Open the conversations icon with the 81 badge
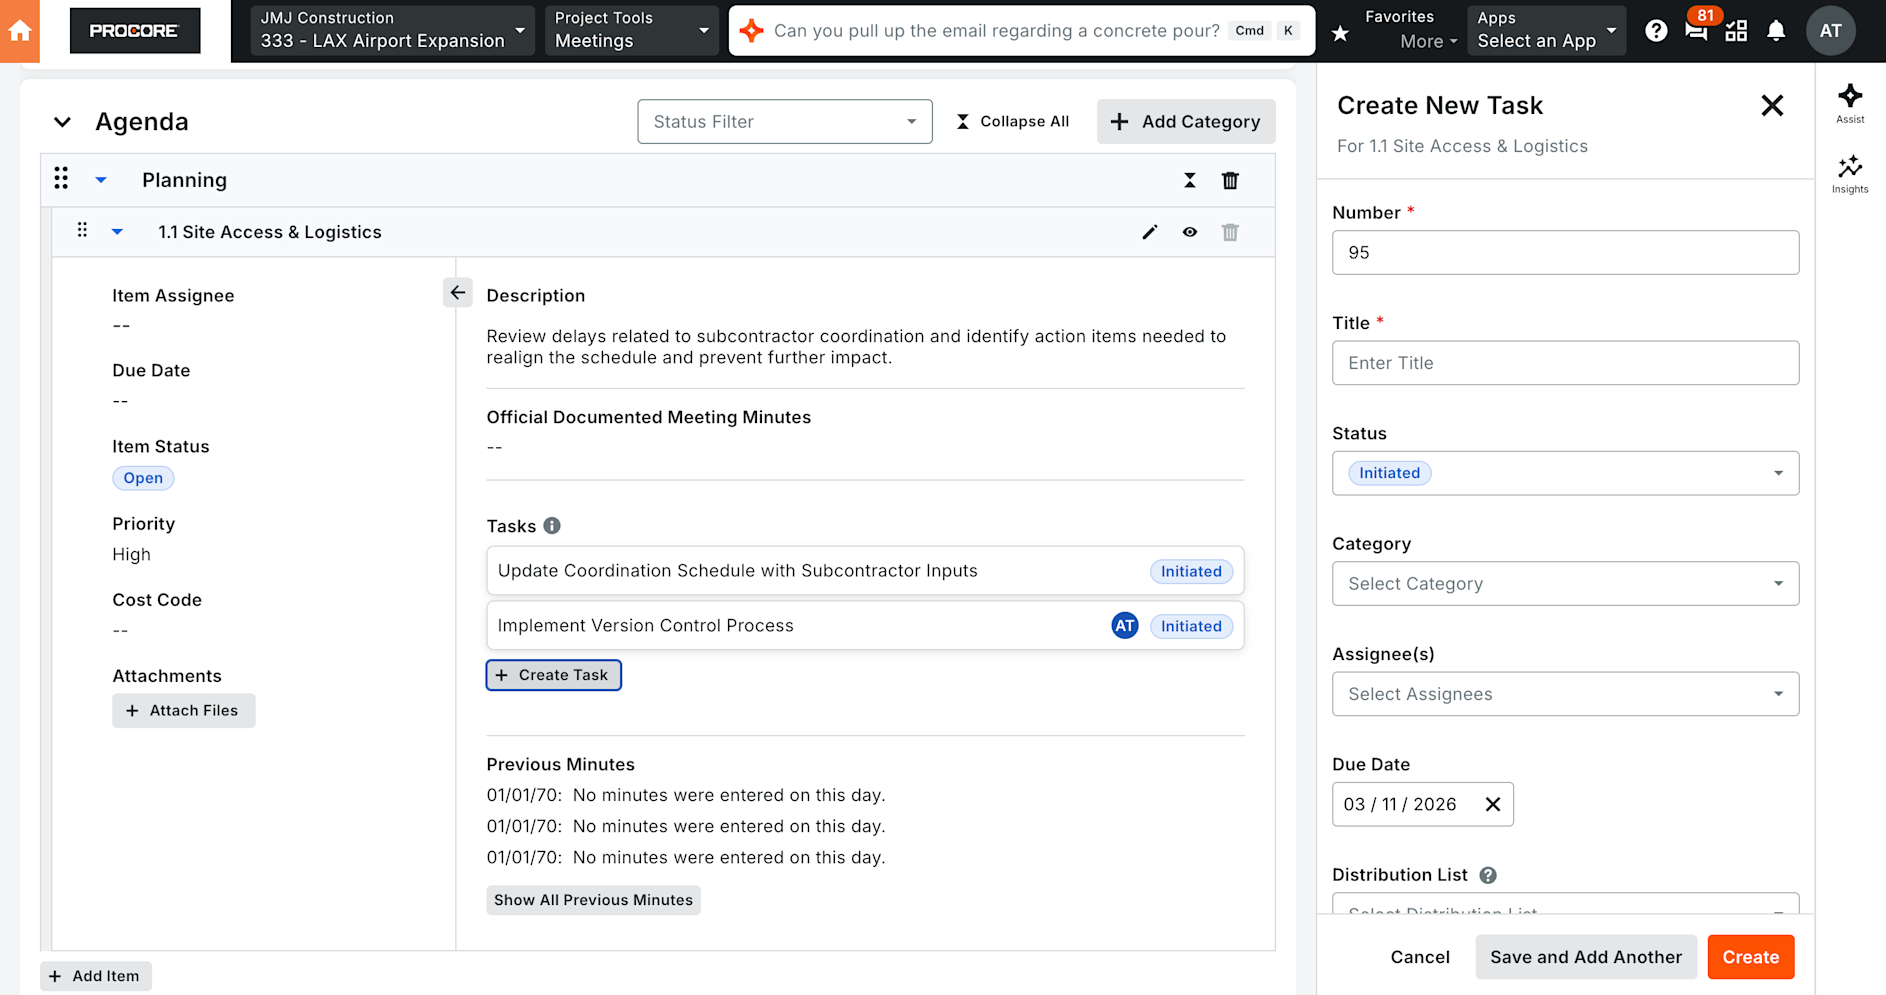This screenshot has height=995, width=1886. pos(1697,31)
